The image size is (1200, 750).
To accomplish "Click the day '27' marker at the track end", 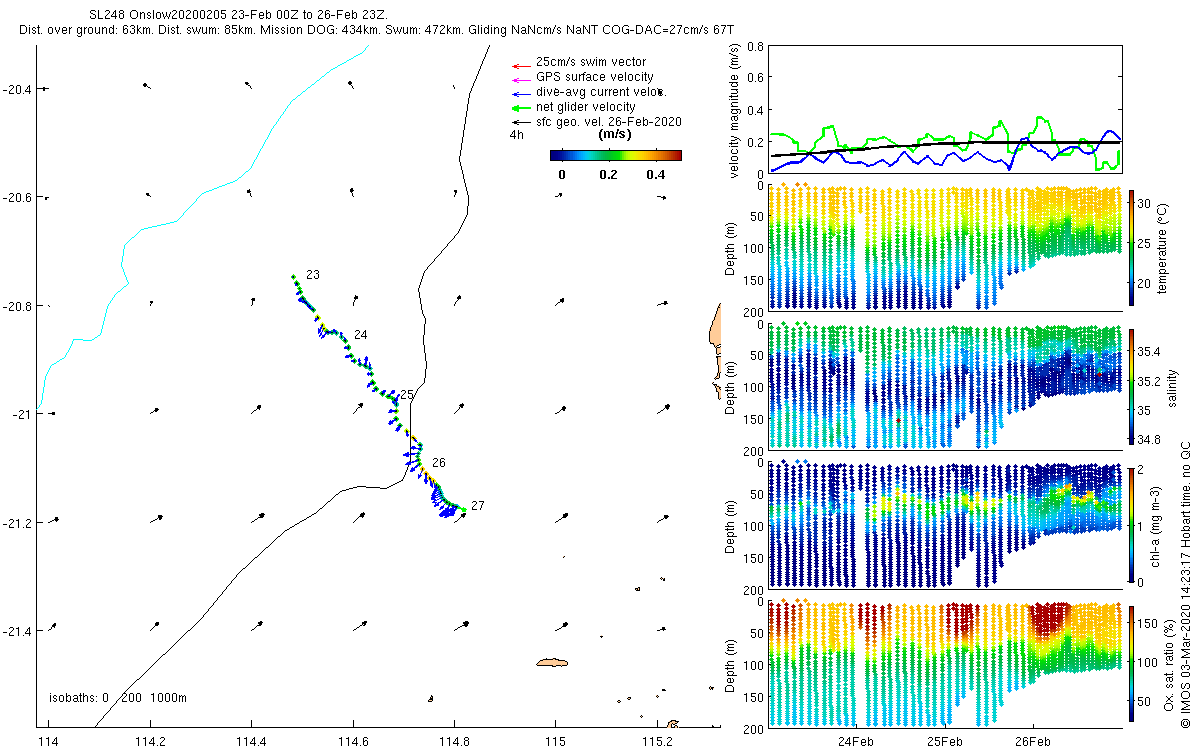I will (x=478, y=506).
